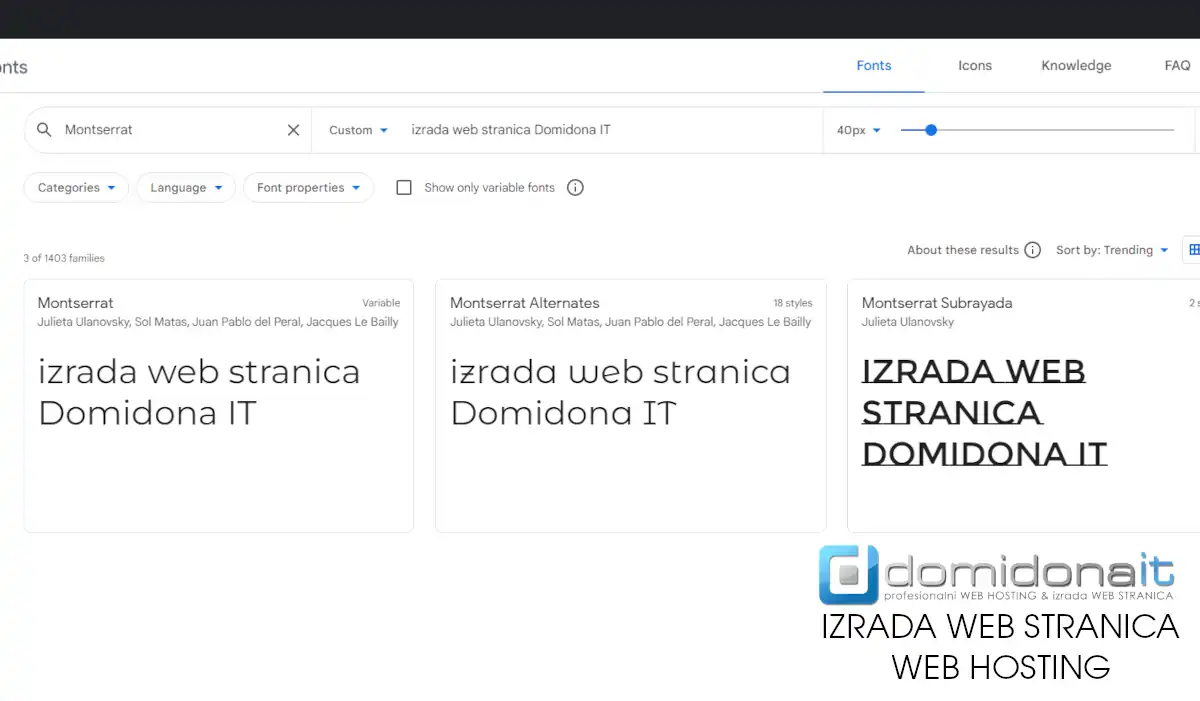
Task: Click the search magnifier icon
Action: 44,130
